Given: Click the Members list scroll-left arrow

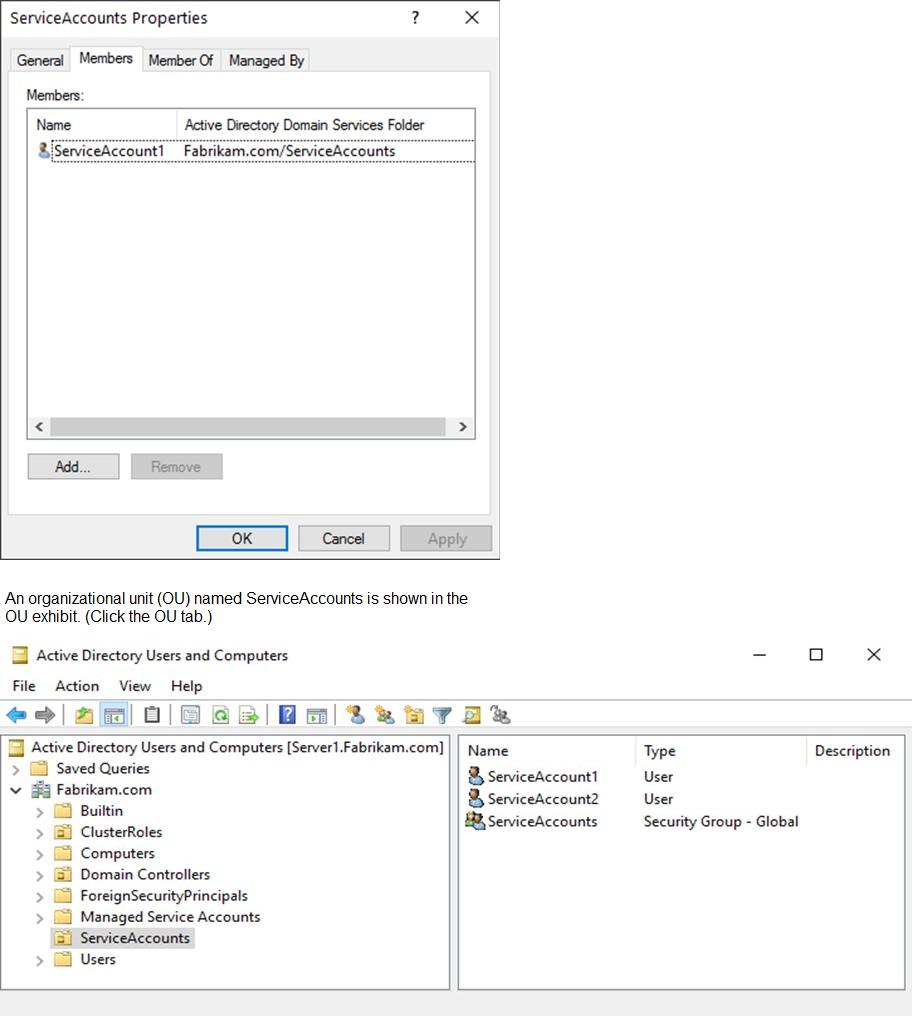Looking at the screenshot, I should tap(39, 427).
